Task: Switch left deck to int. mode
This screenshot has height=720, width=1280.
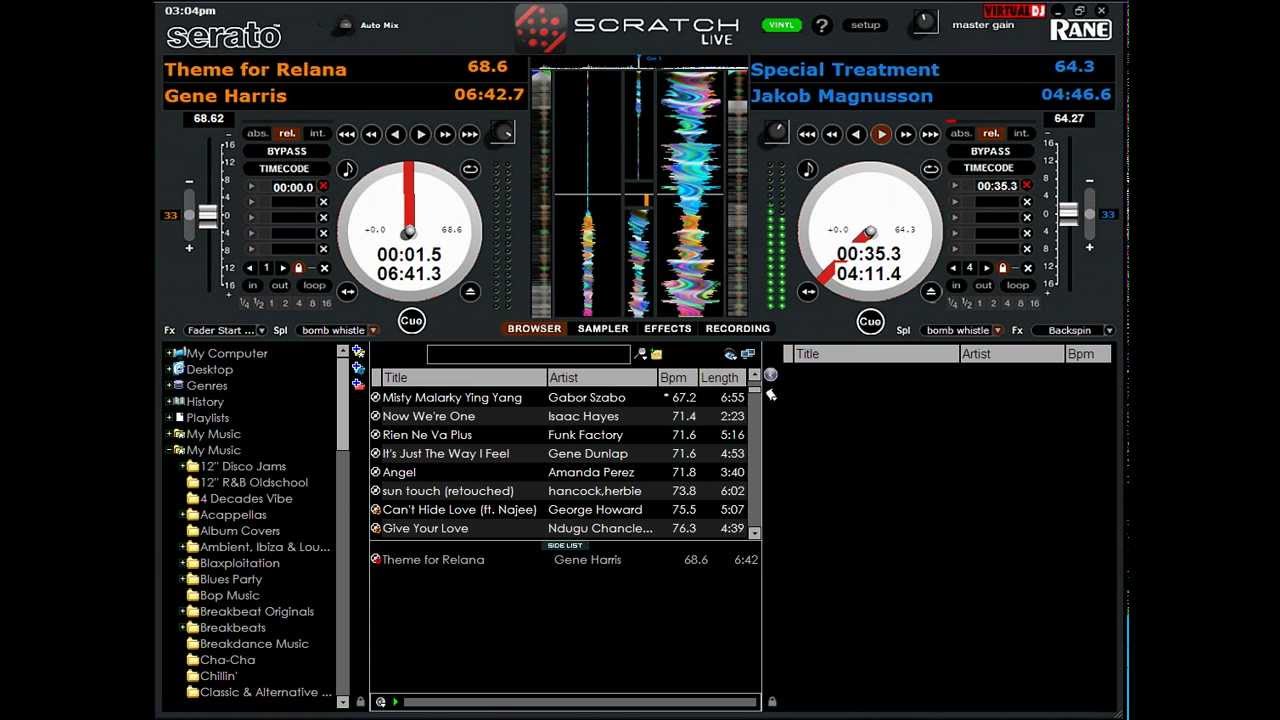Action: (x=317, y=134)
